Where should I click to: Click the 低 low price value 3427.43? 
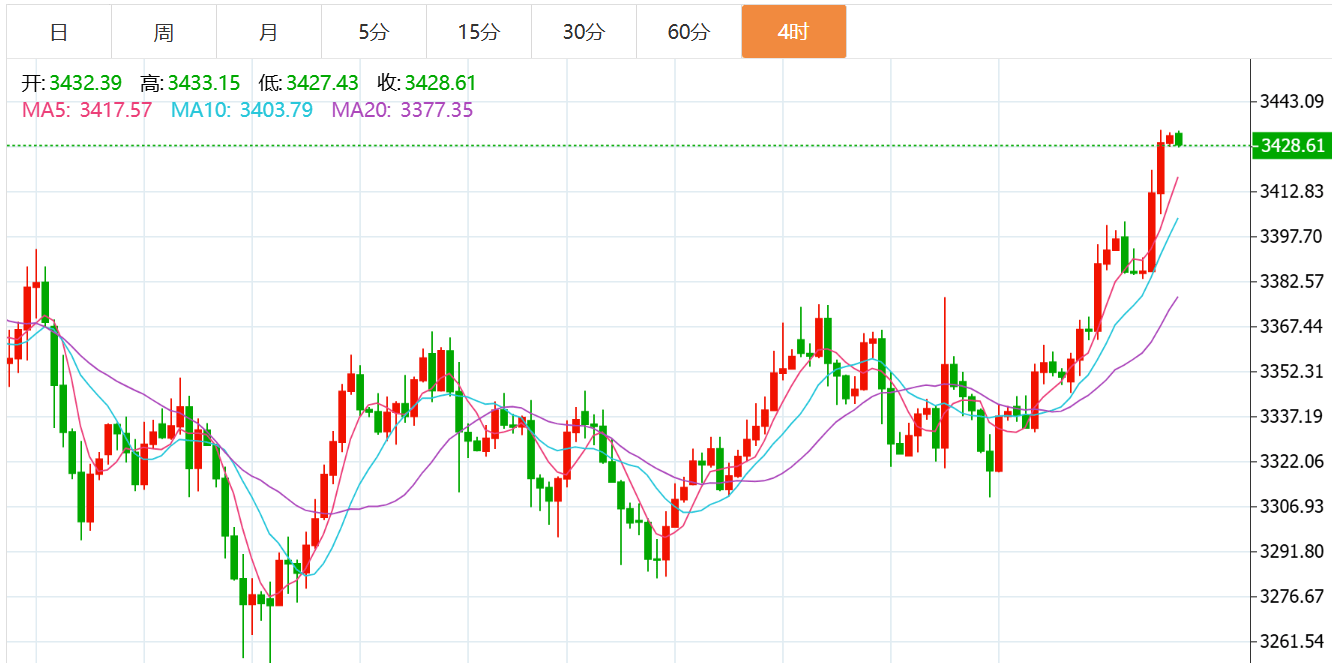322,83
